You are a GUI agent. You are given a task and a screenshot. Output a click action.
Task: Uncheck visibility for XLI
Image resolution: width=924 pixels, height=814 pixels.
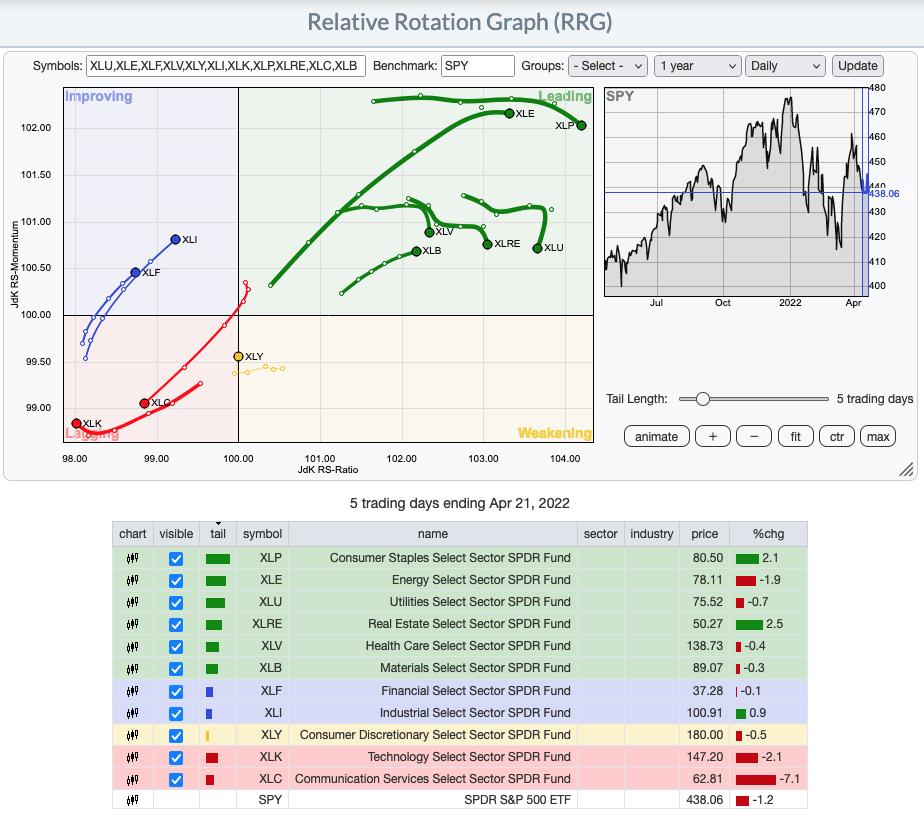(176, 713)
